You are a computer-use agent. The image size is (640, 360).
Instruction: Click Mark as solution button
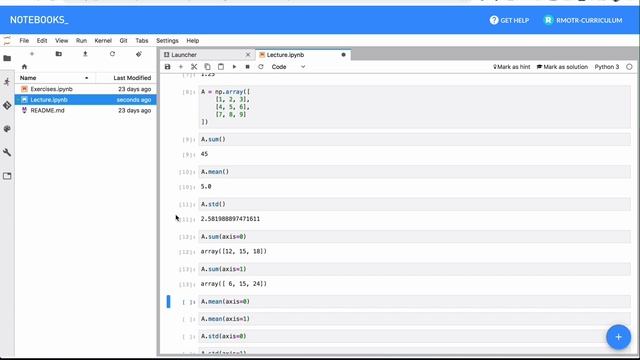coord(562,67)
